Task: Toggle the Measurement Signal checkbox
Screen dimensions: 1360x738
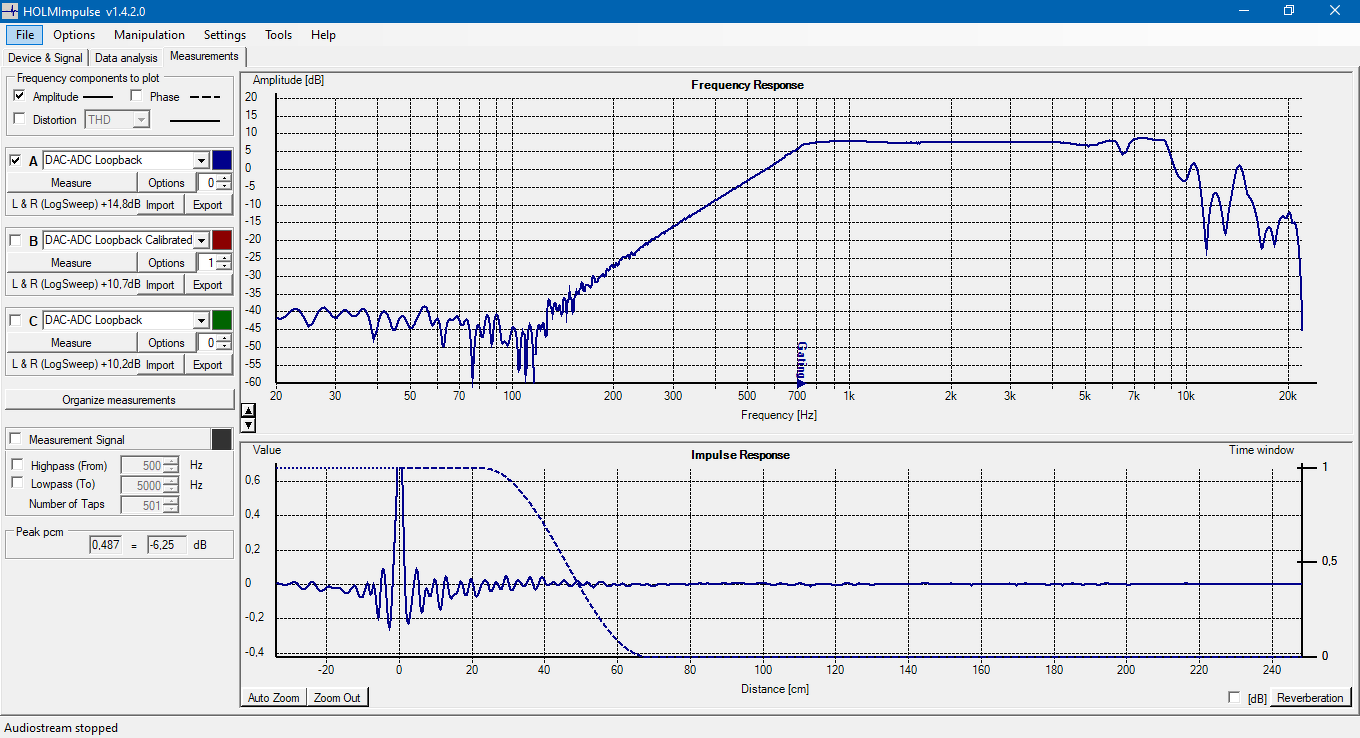Action: [x=15, y=439]
